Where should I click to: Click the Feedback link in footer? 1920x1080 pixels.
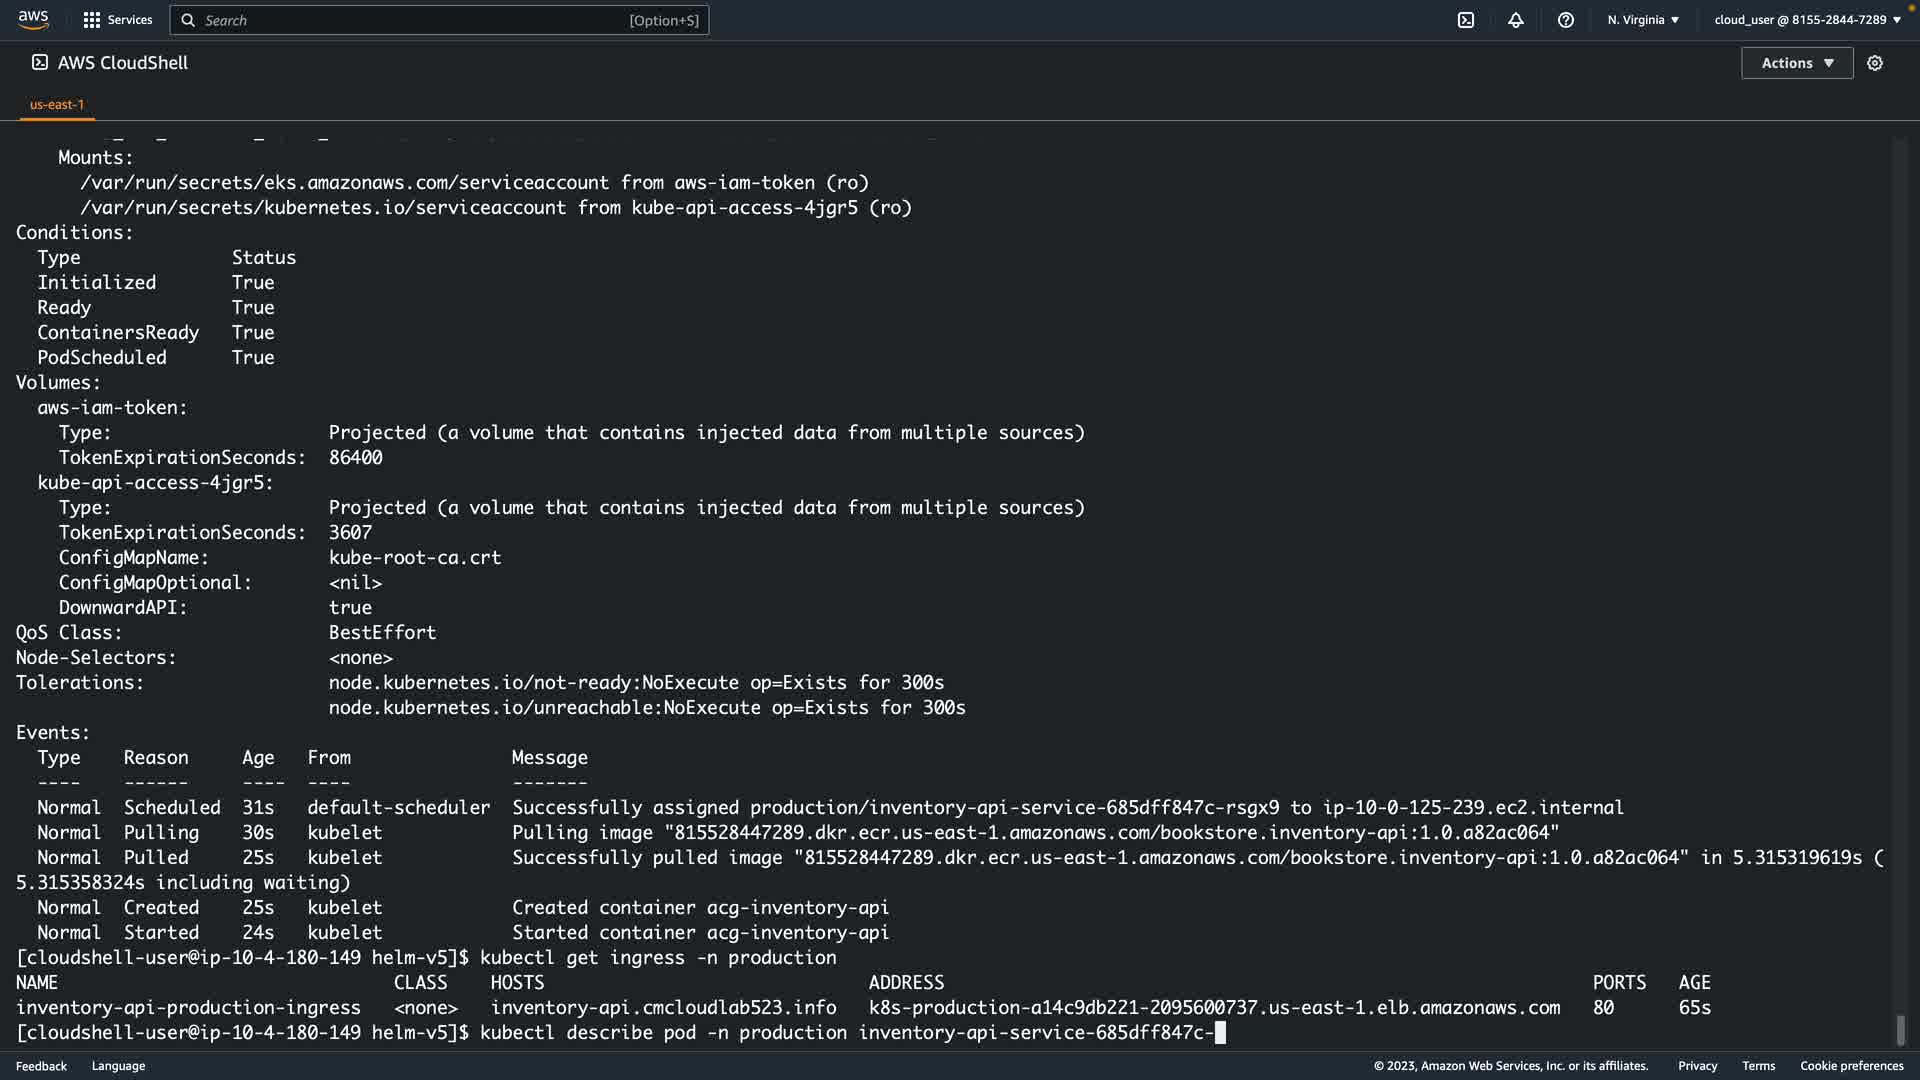[x=41, y=1066]
